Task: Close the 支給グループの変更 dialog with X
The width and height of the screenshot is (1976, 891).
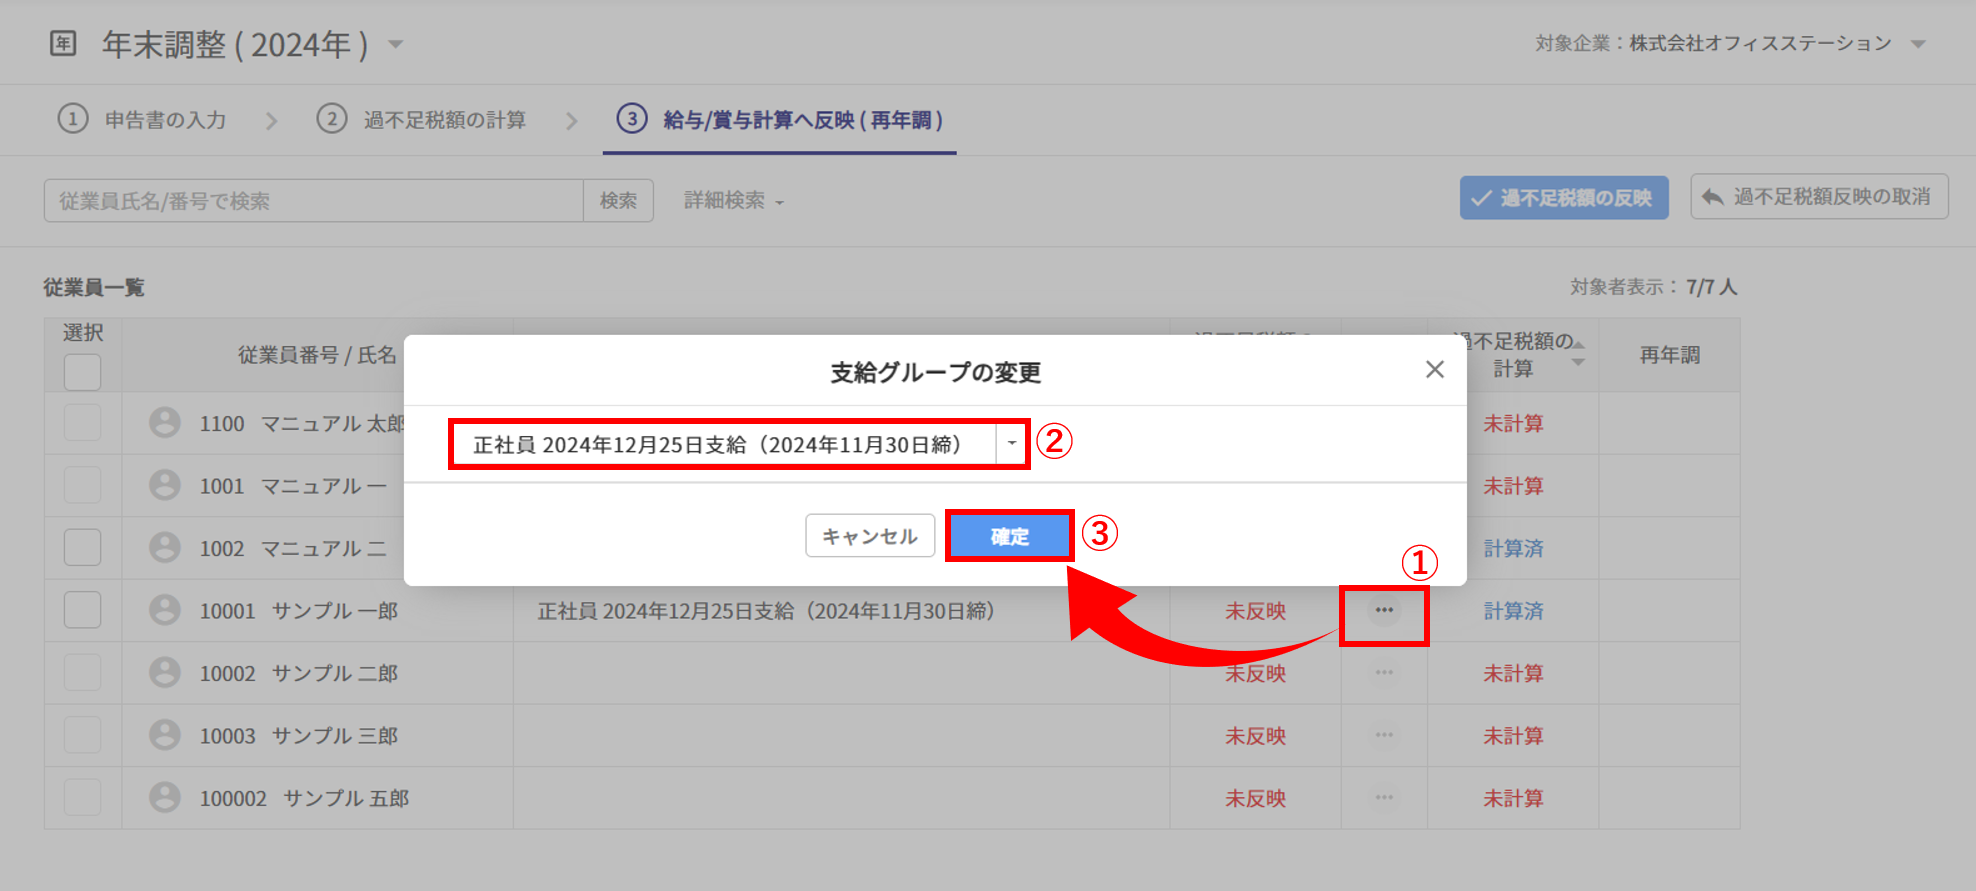Action: pyautogui.click(x=1435, y=370)
